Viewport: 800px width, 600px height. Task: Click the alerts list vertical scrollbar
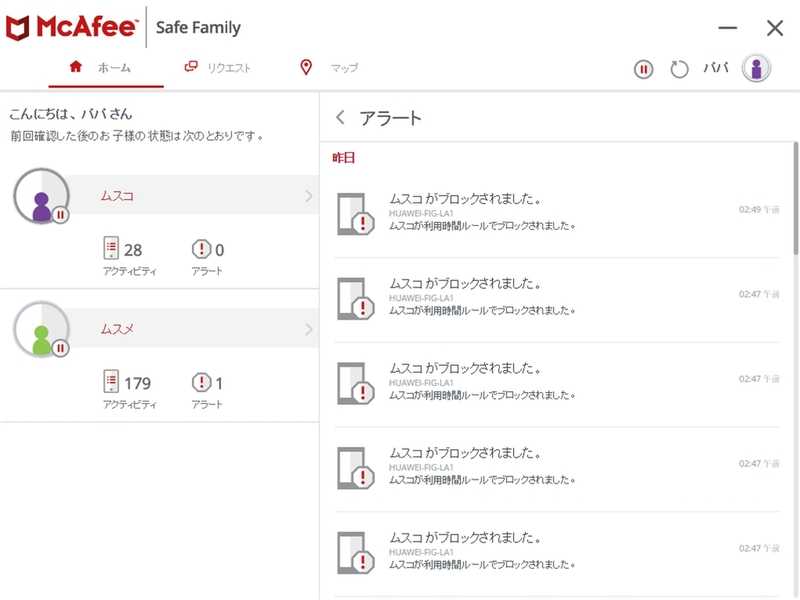[x=795, y=200]
